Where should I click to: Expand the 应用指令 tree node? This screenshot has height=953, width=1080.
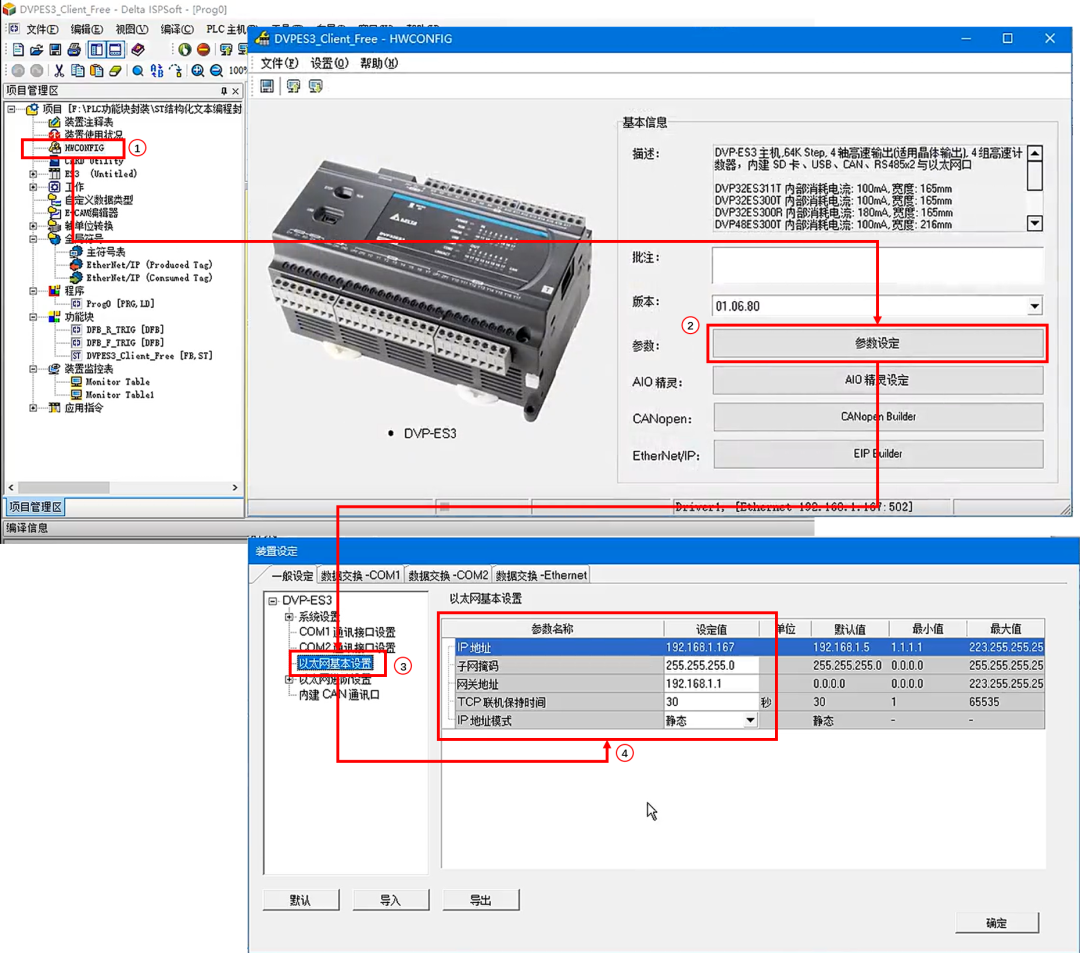(x=32, y=408)
